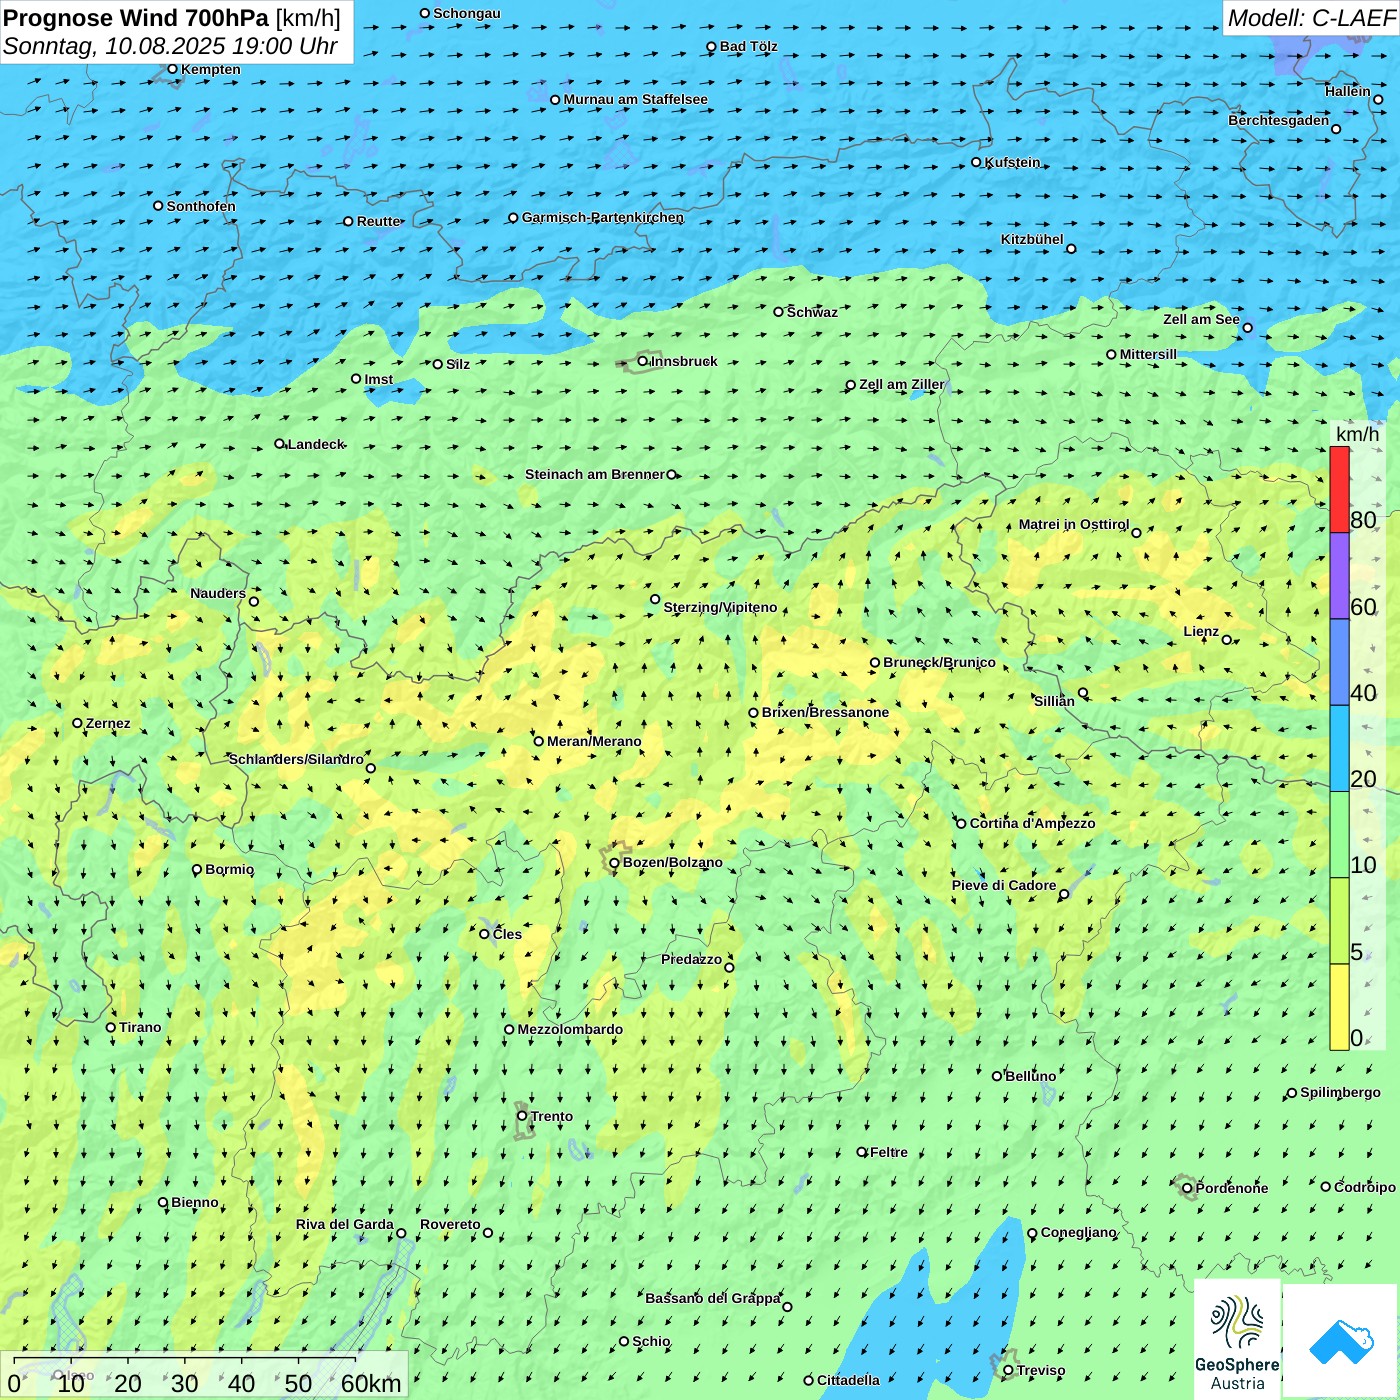Screen dimensions: 1400x1400
Task: Click the Riva del Garda marker
Action: tap(401, 1233)
